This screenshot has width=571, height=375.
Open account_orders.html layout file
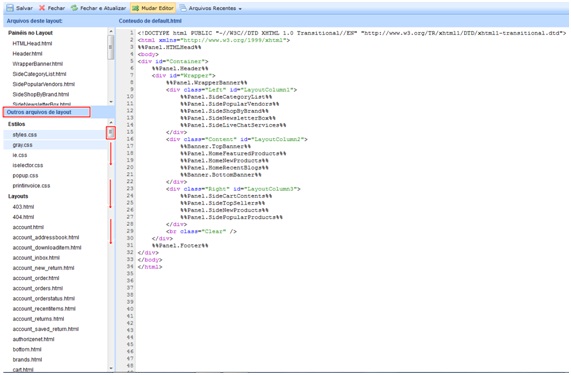[x=38, y=288]
